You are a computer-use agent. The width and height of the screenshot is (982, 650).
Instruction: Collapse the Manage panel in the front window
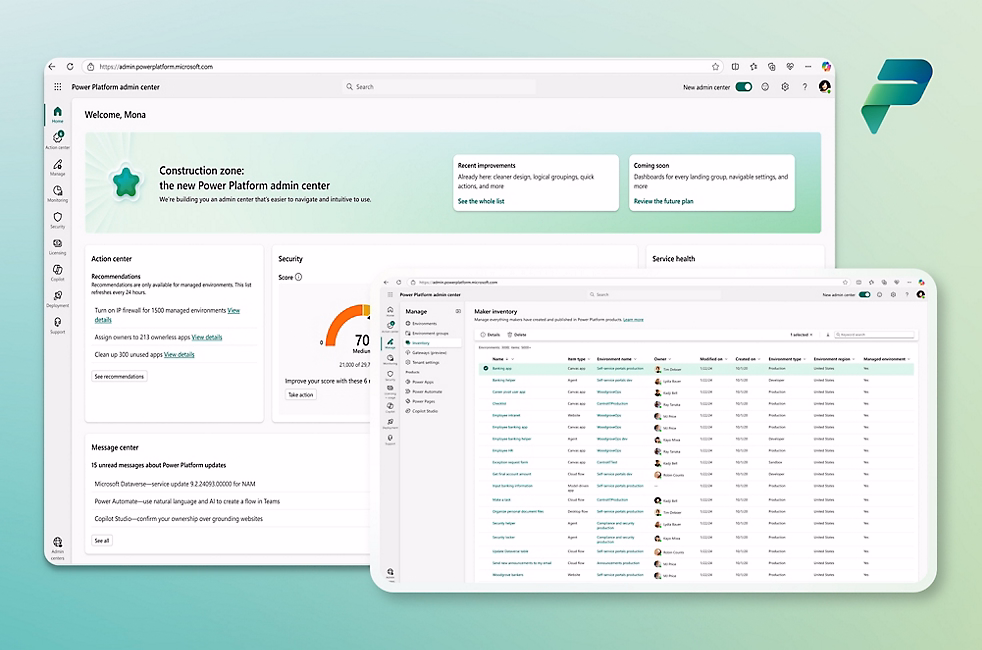pyautogui.click(x=458, y=311)
